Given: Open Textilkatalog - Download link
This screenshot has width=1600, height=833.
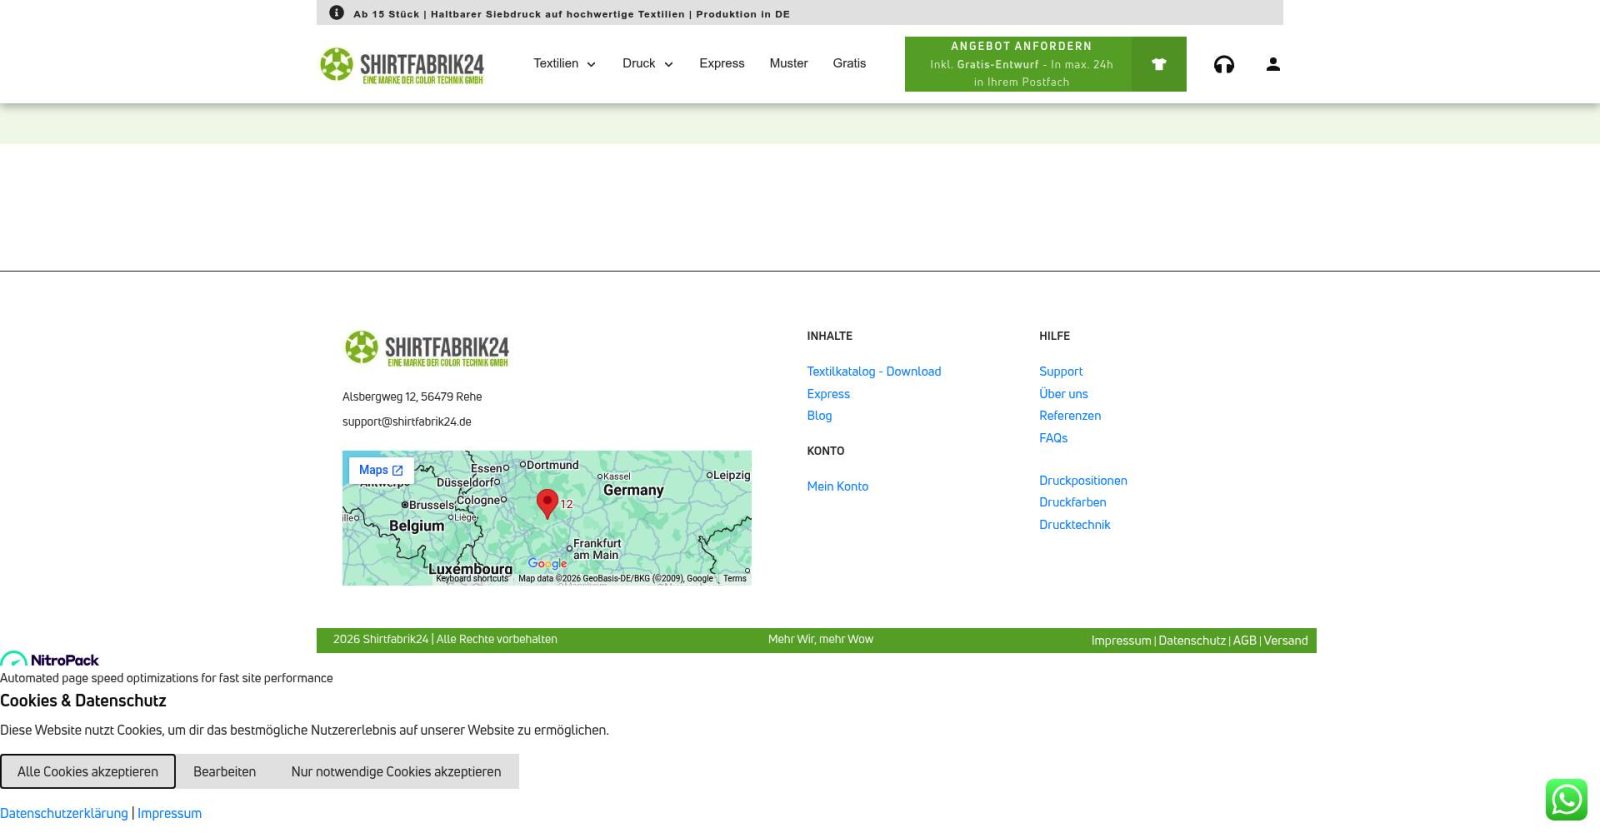Looking at the screenshot, I should [873, 372].
